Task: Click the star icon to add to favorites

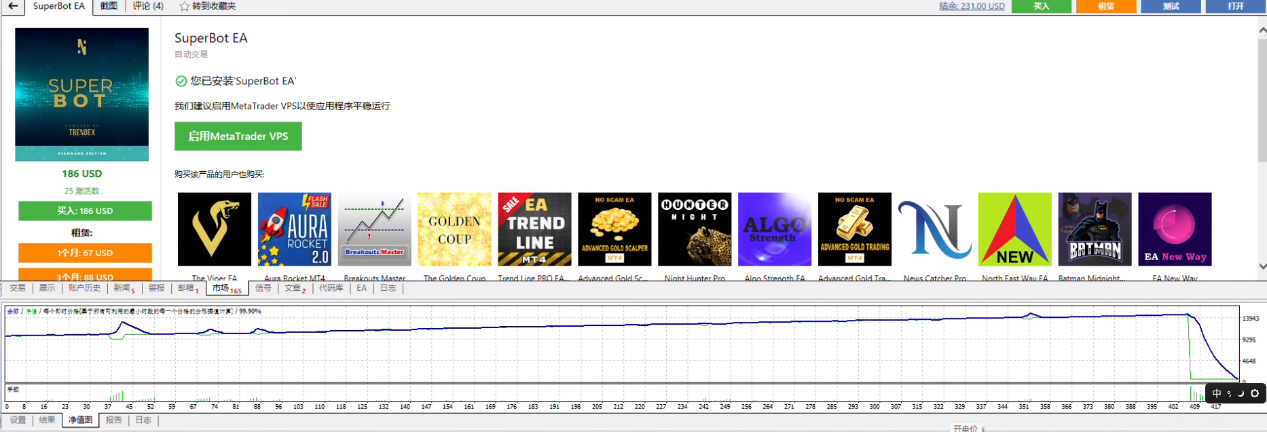Action: 184,6
